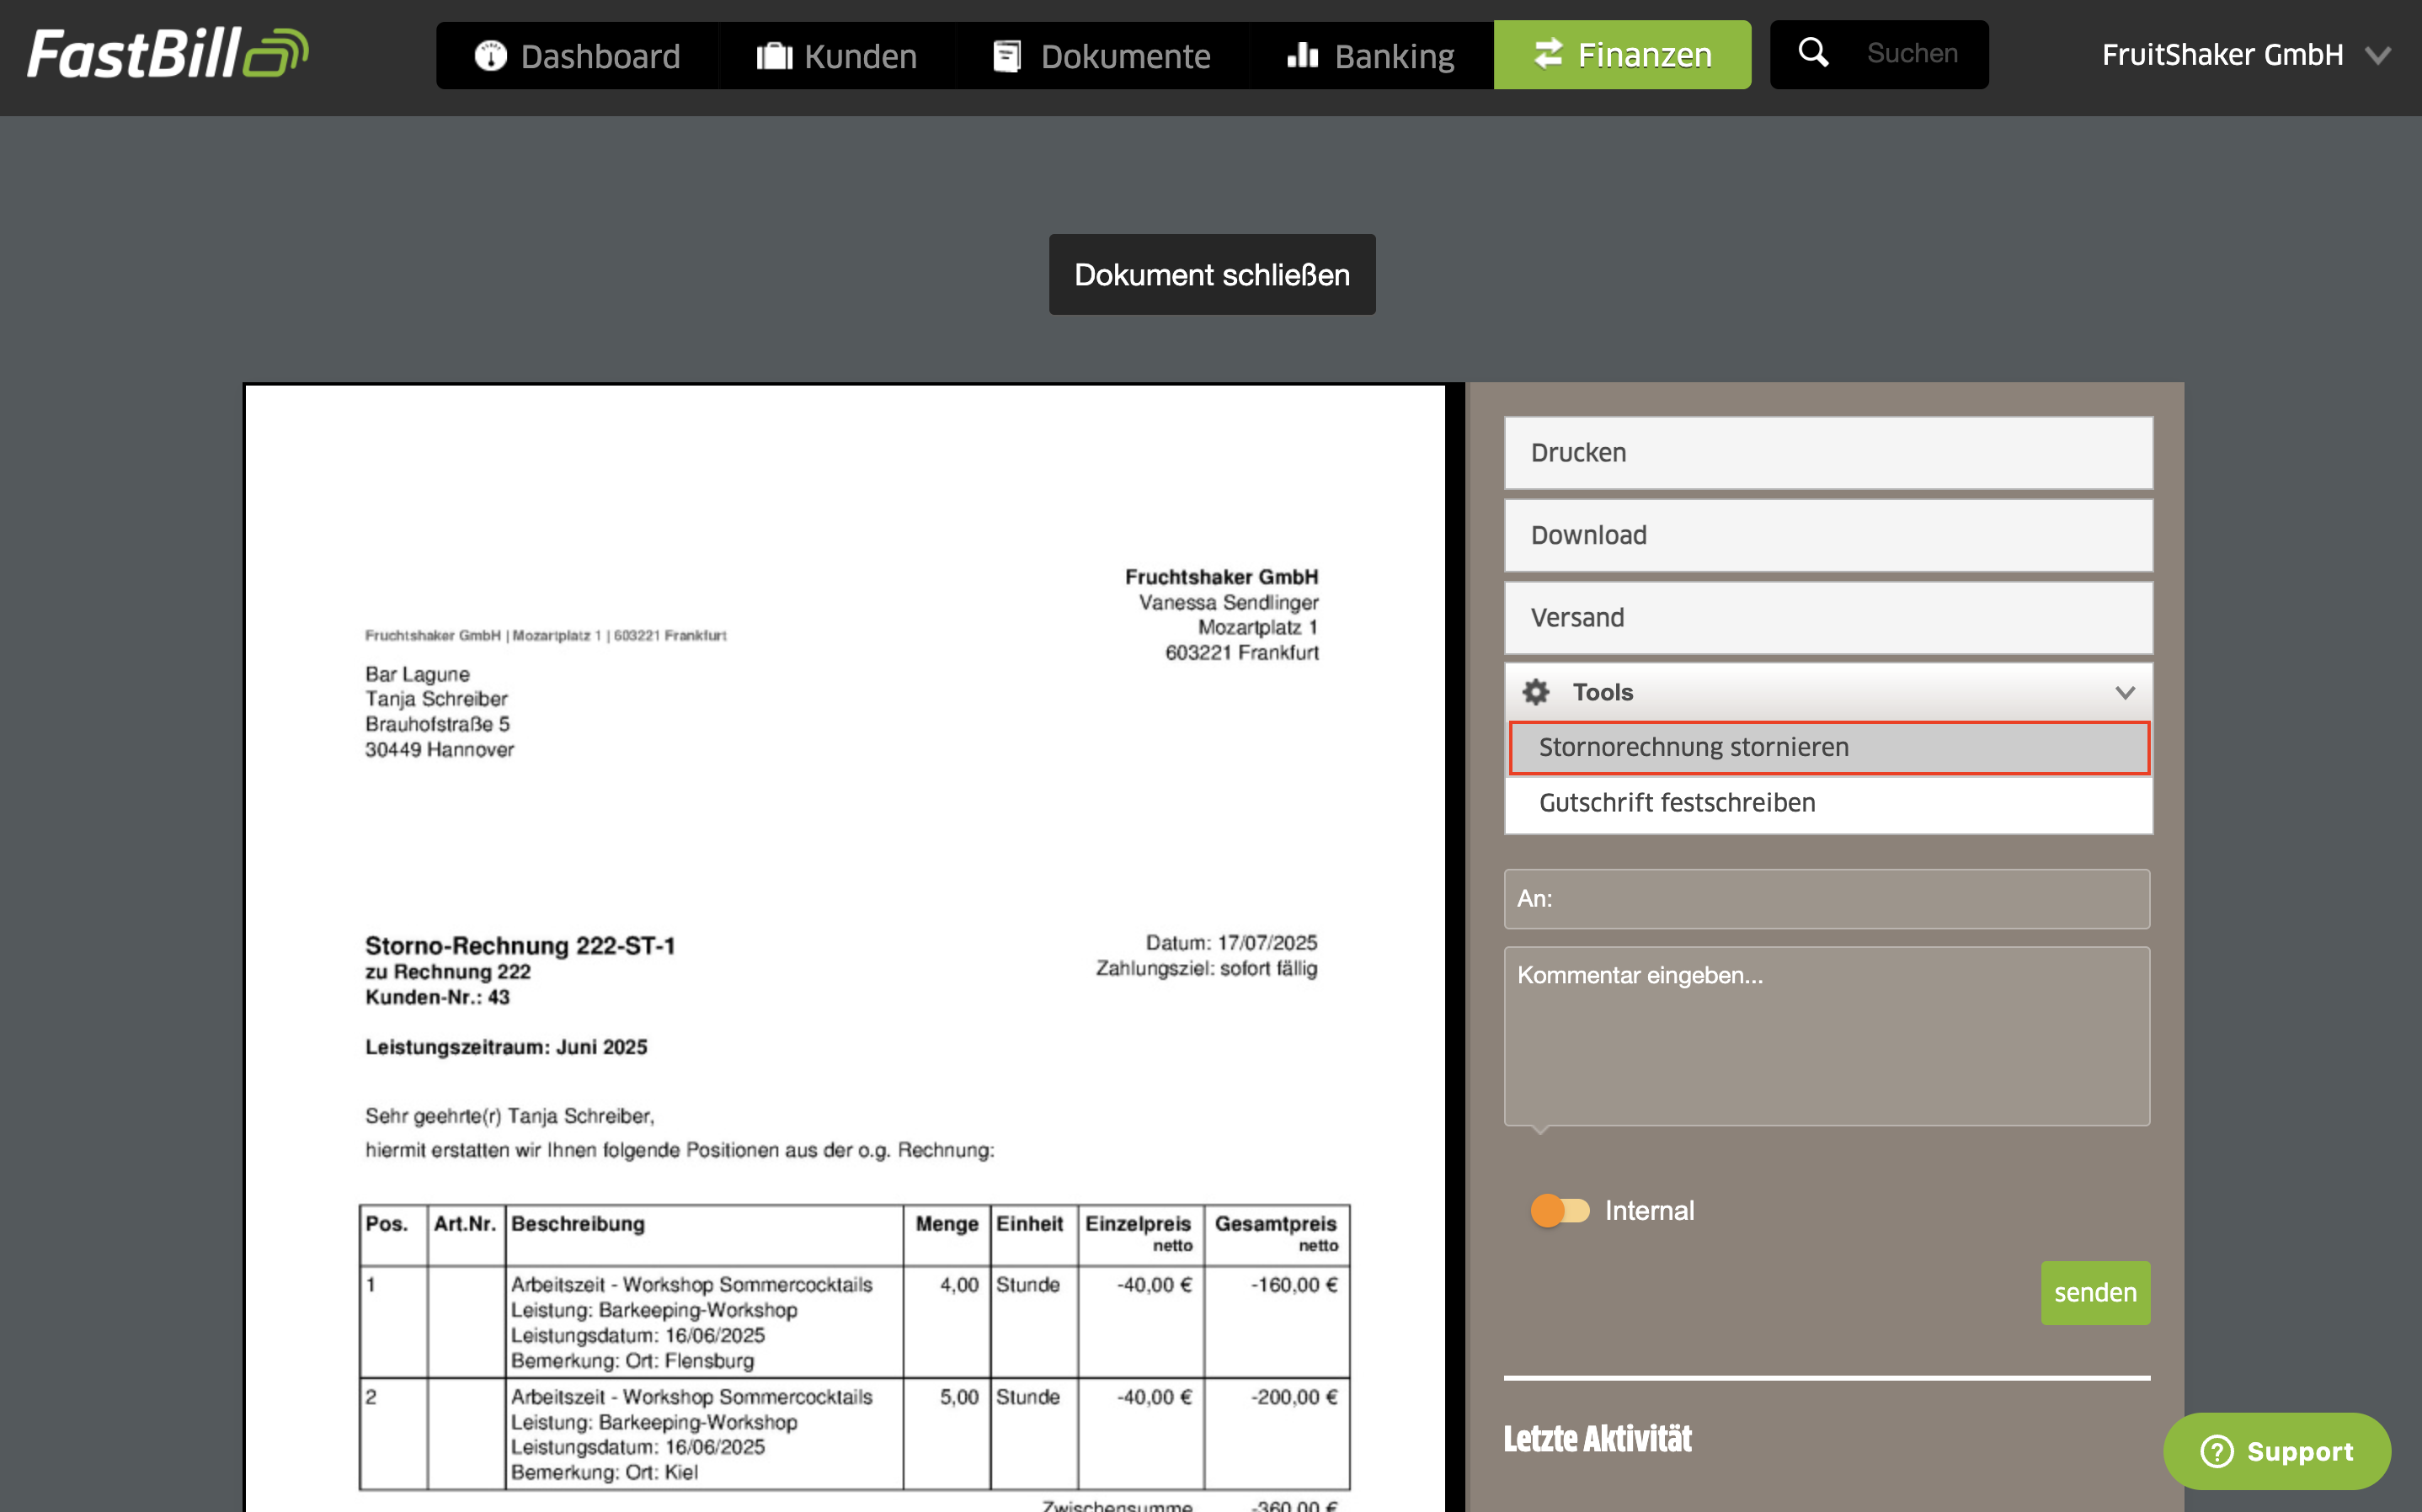Click the Dokumente page icon
This screenshot has width=2422, height=1512.
[1007, 55]
